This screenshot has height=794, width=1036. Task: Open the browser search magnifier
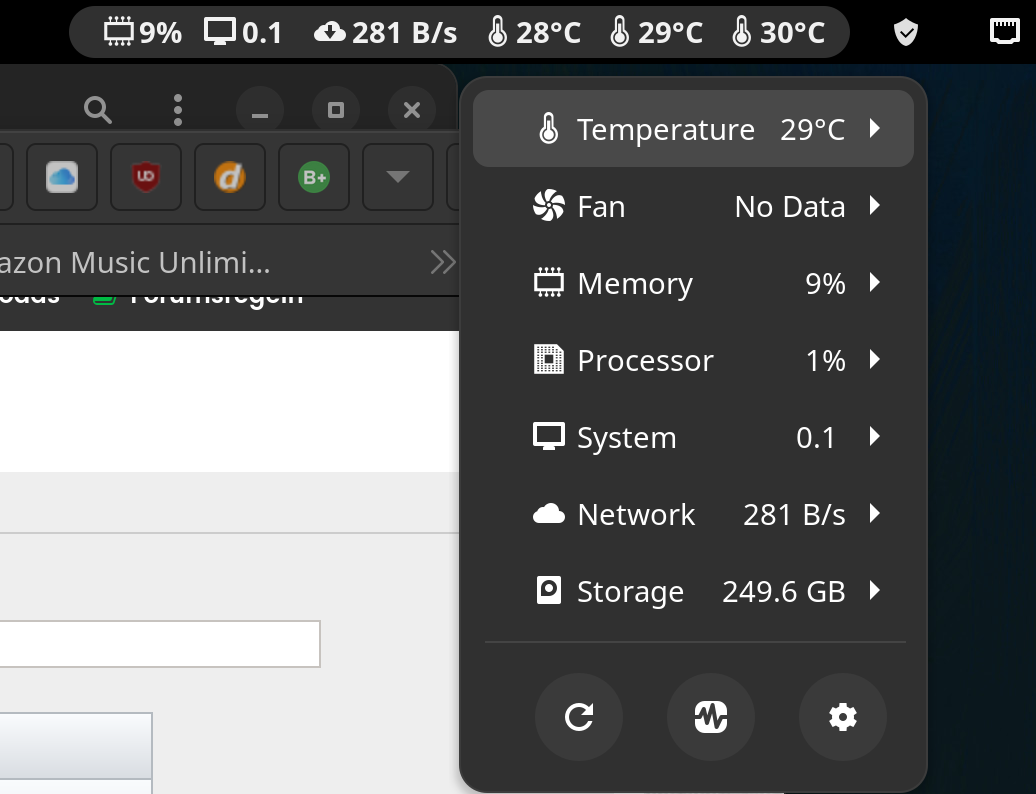tap(97, 110)
